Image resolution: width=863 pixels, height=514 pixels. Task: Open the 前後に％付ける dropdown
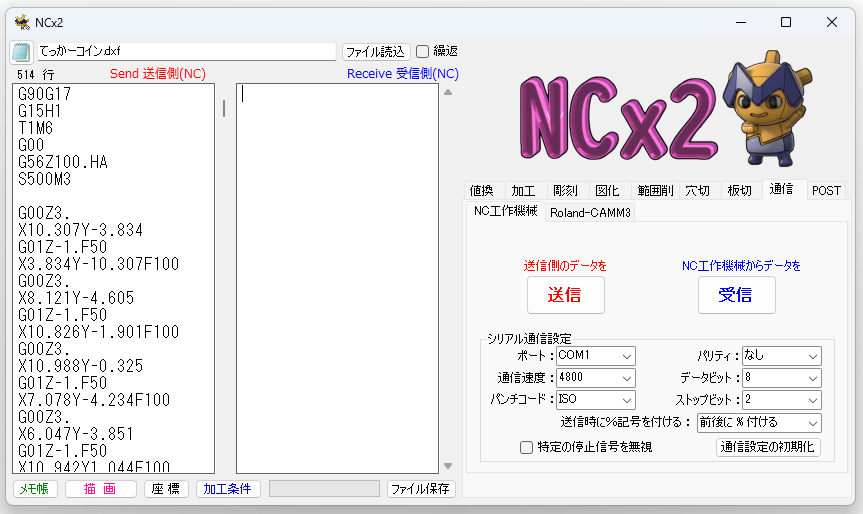pos(759,423)
